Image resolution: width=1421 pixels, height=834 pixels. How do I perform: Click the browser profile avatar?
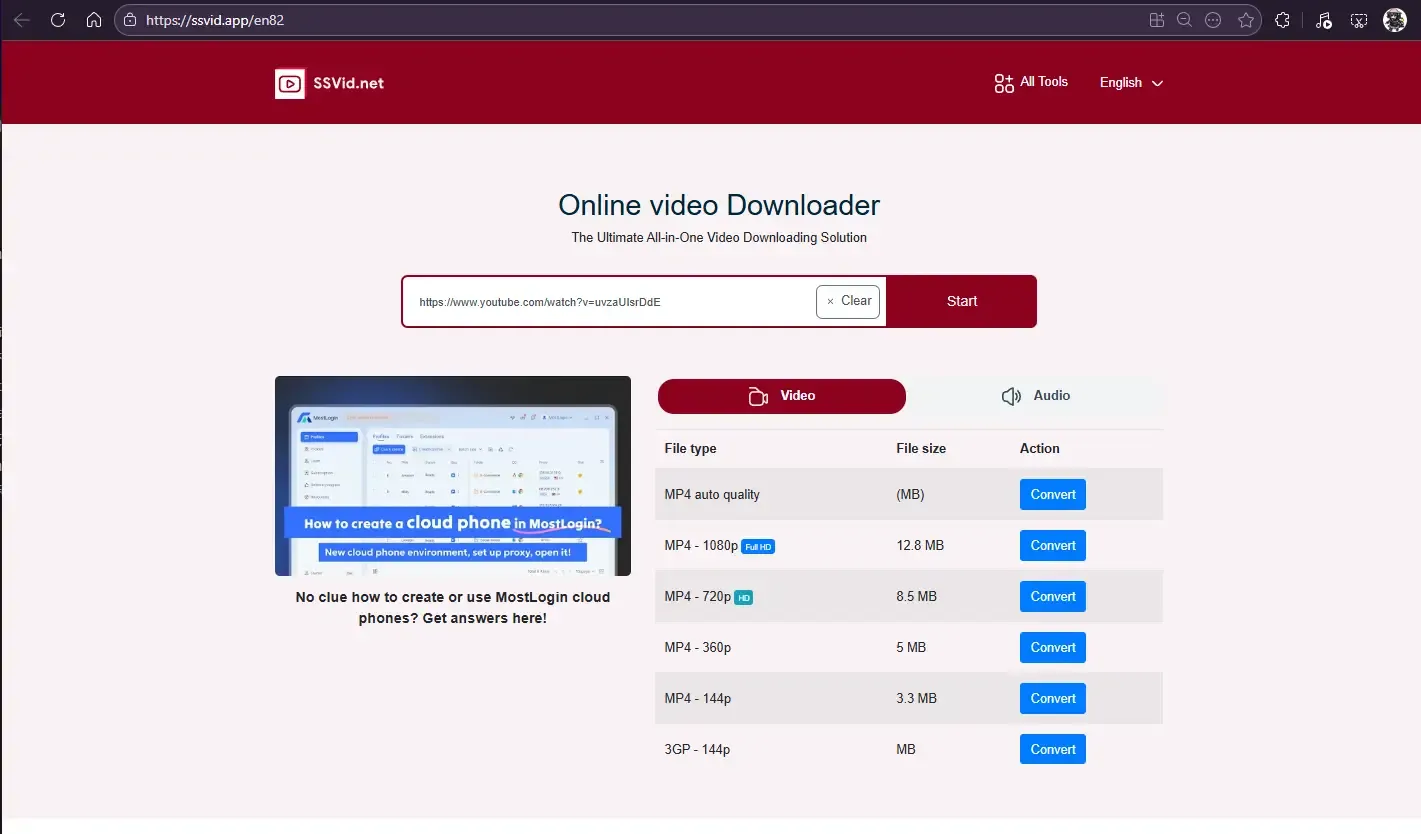pos(1394,20)
